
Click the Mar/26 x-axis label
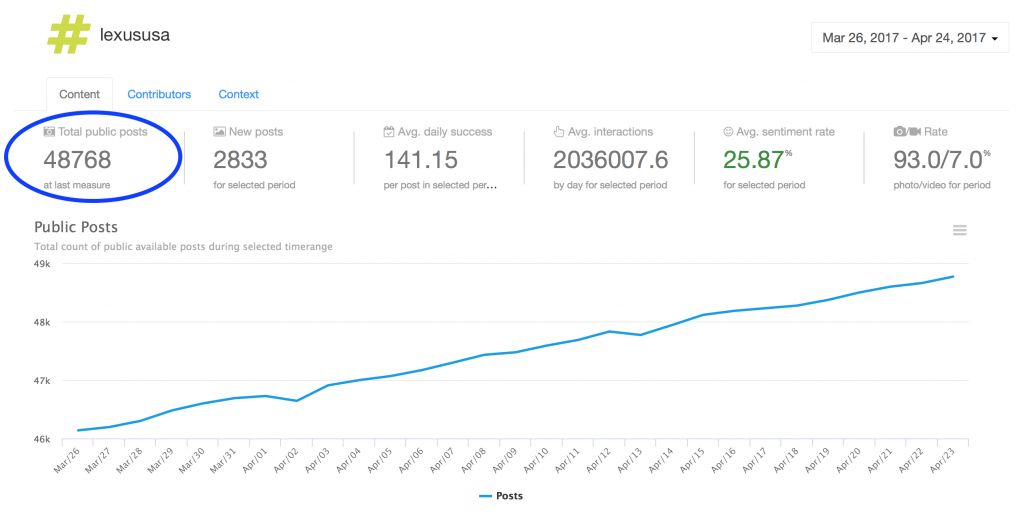[x=67, y=459]
